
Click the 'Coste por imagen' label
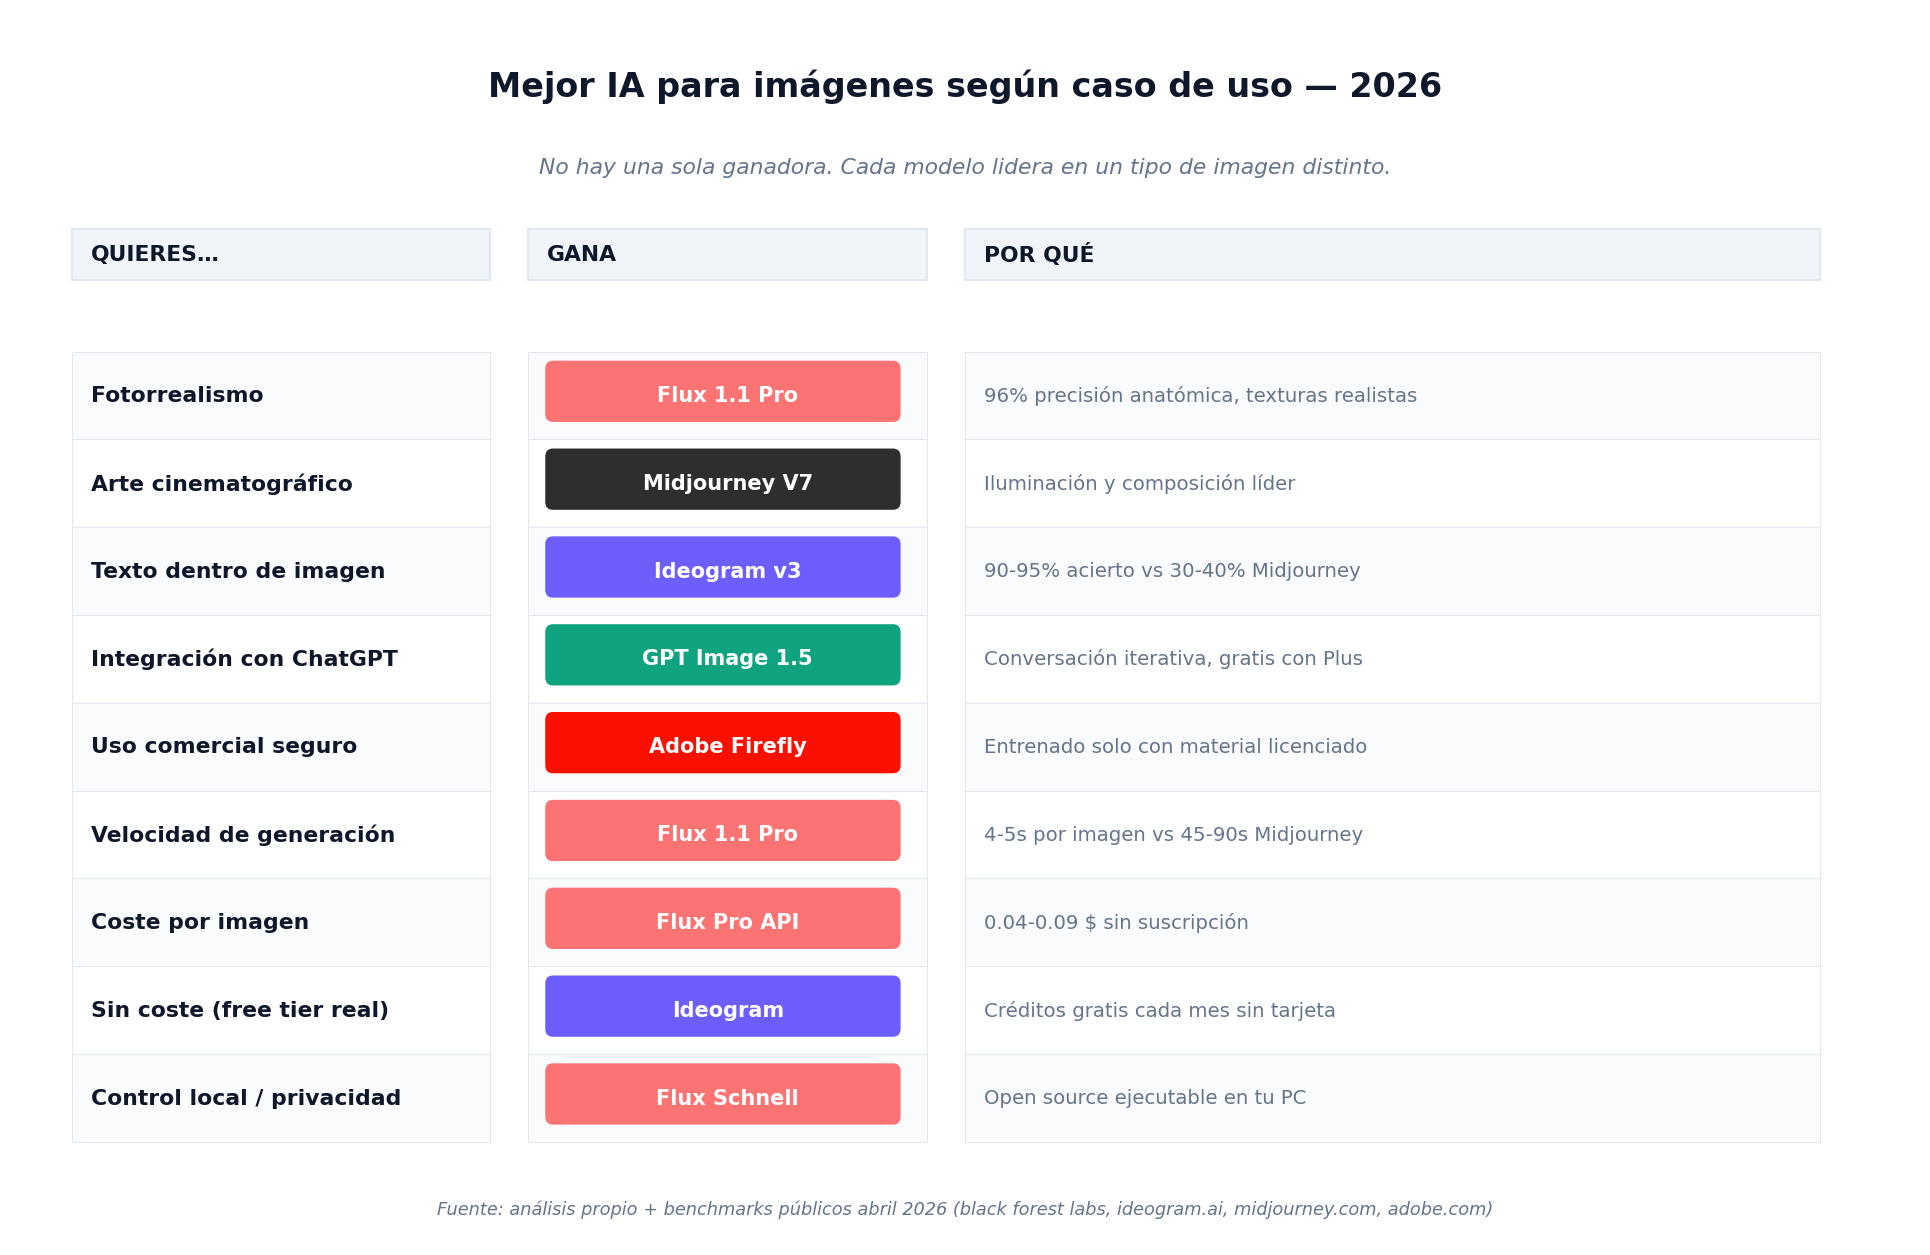coord(200,922)
